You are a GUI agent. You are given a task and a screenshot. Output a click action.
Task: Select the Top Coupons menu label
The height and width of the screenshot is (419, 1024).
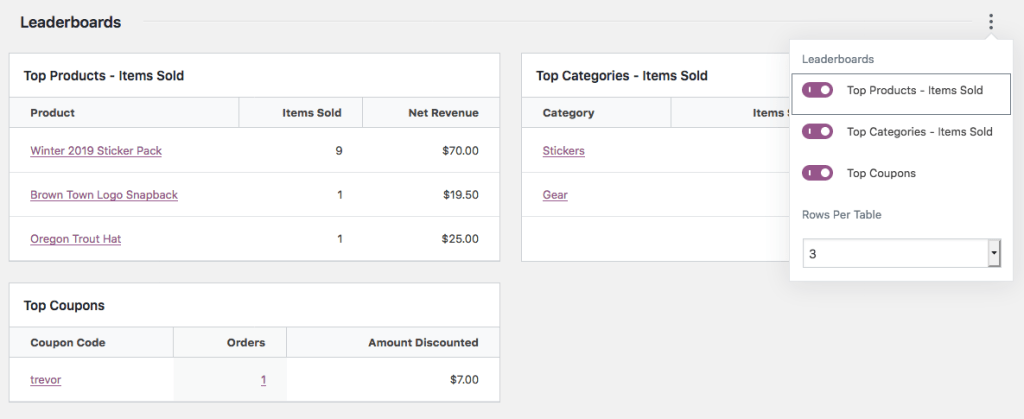tap(881, 173)
